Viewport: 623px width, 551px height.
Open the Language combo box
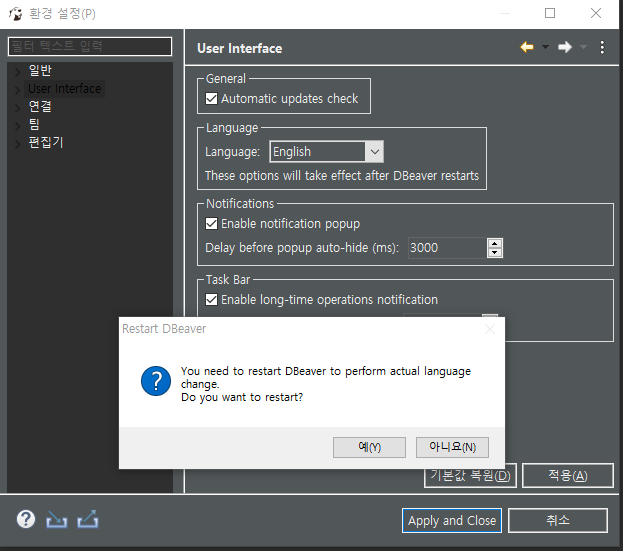click(x=327, y=151)
